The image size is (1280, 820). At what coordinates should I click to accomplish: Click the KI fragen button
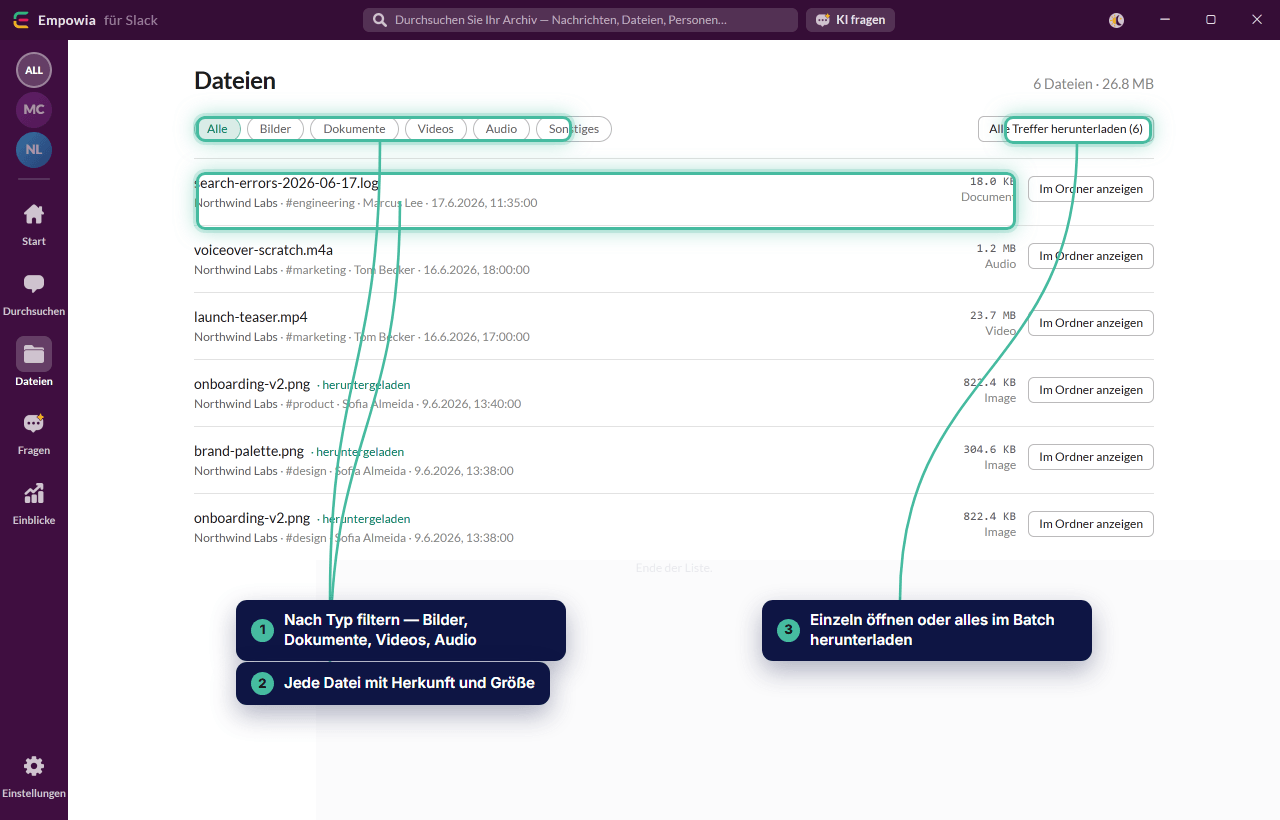[850, 20]
